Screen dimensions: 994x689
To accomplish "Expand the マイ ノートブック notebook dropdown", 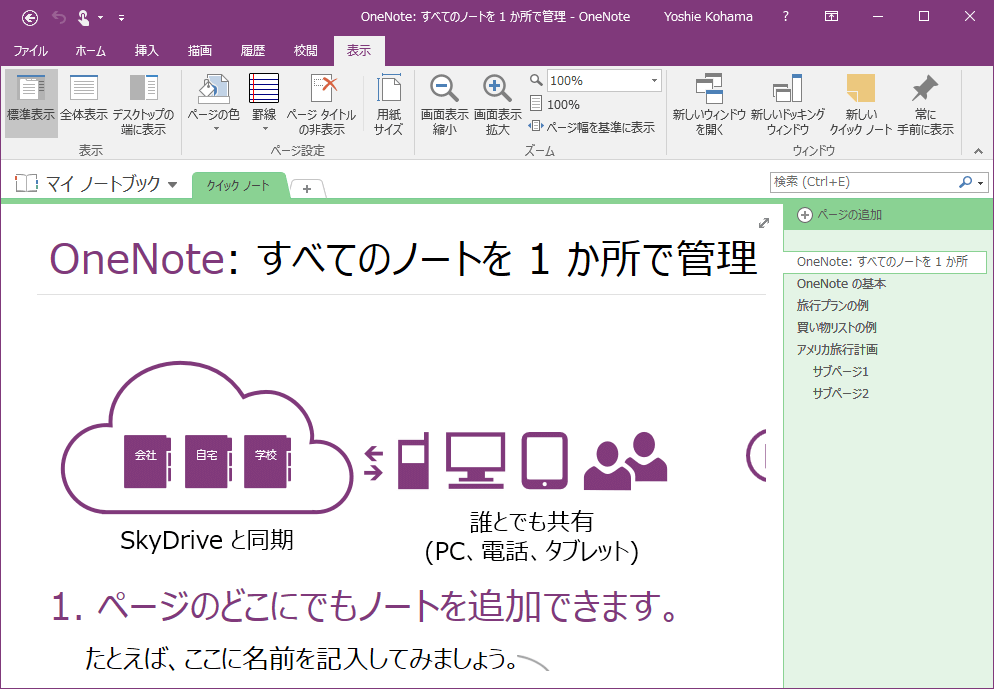I will 173,185.
